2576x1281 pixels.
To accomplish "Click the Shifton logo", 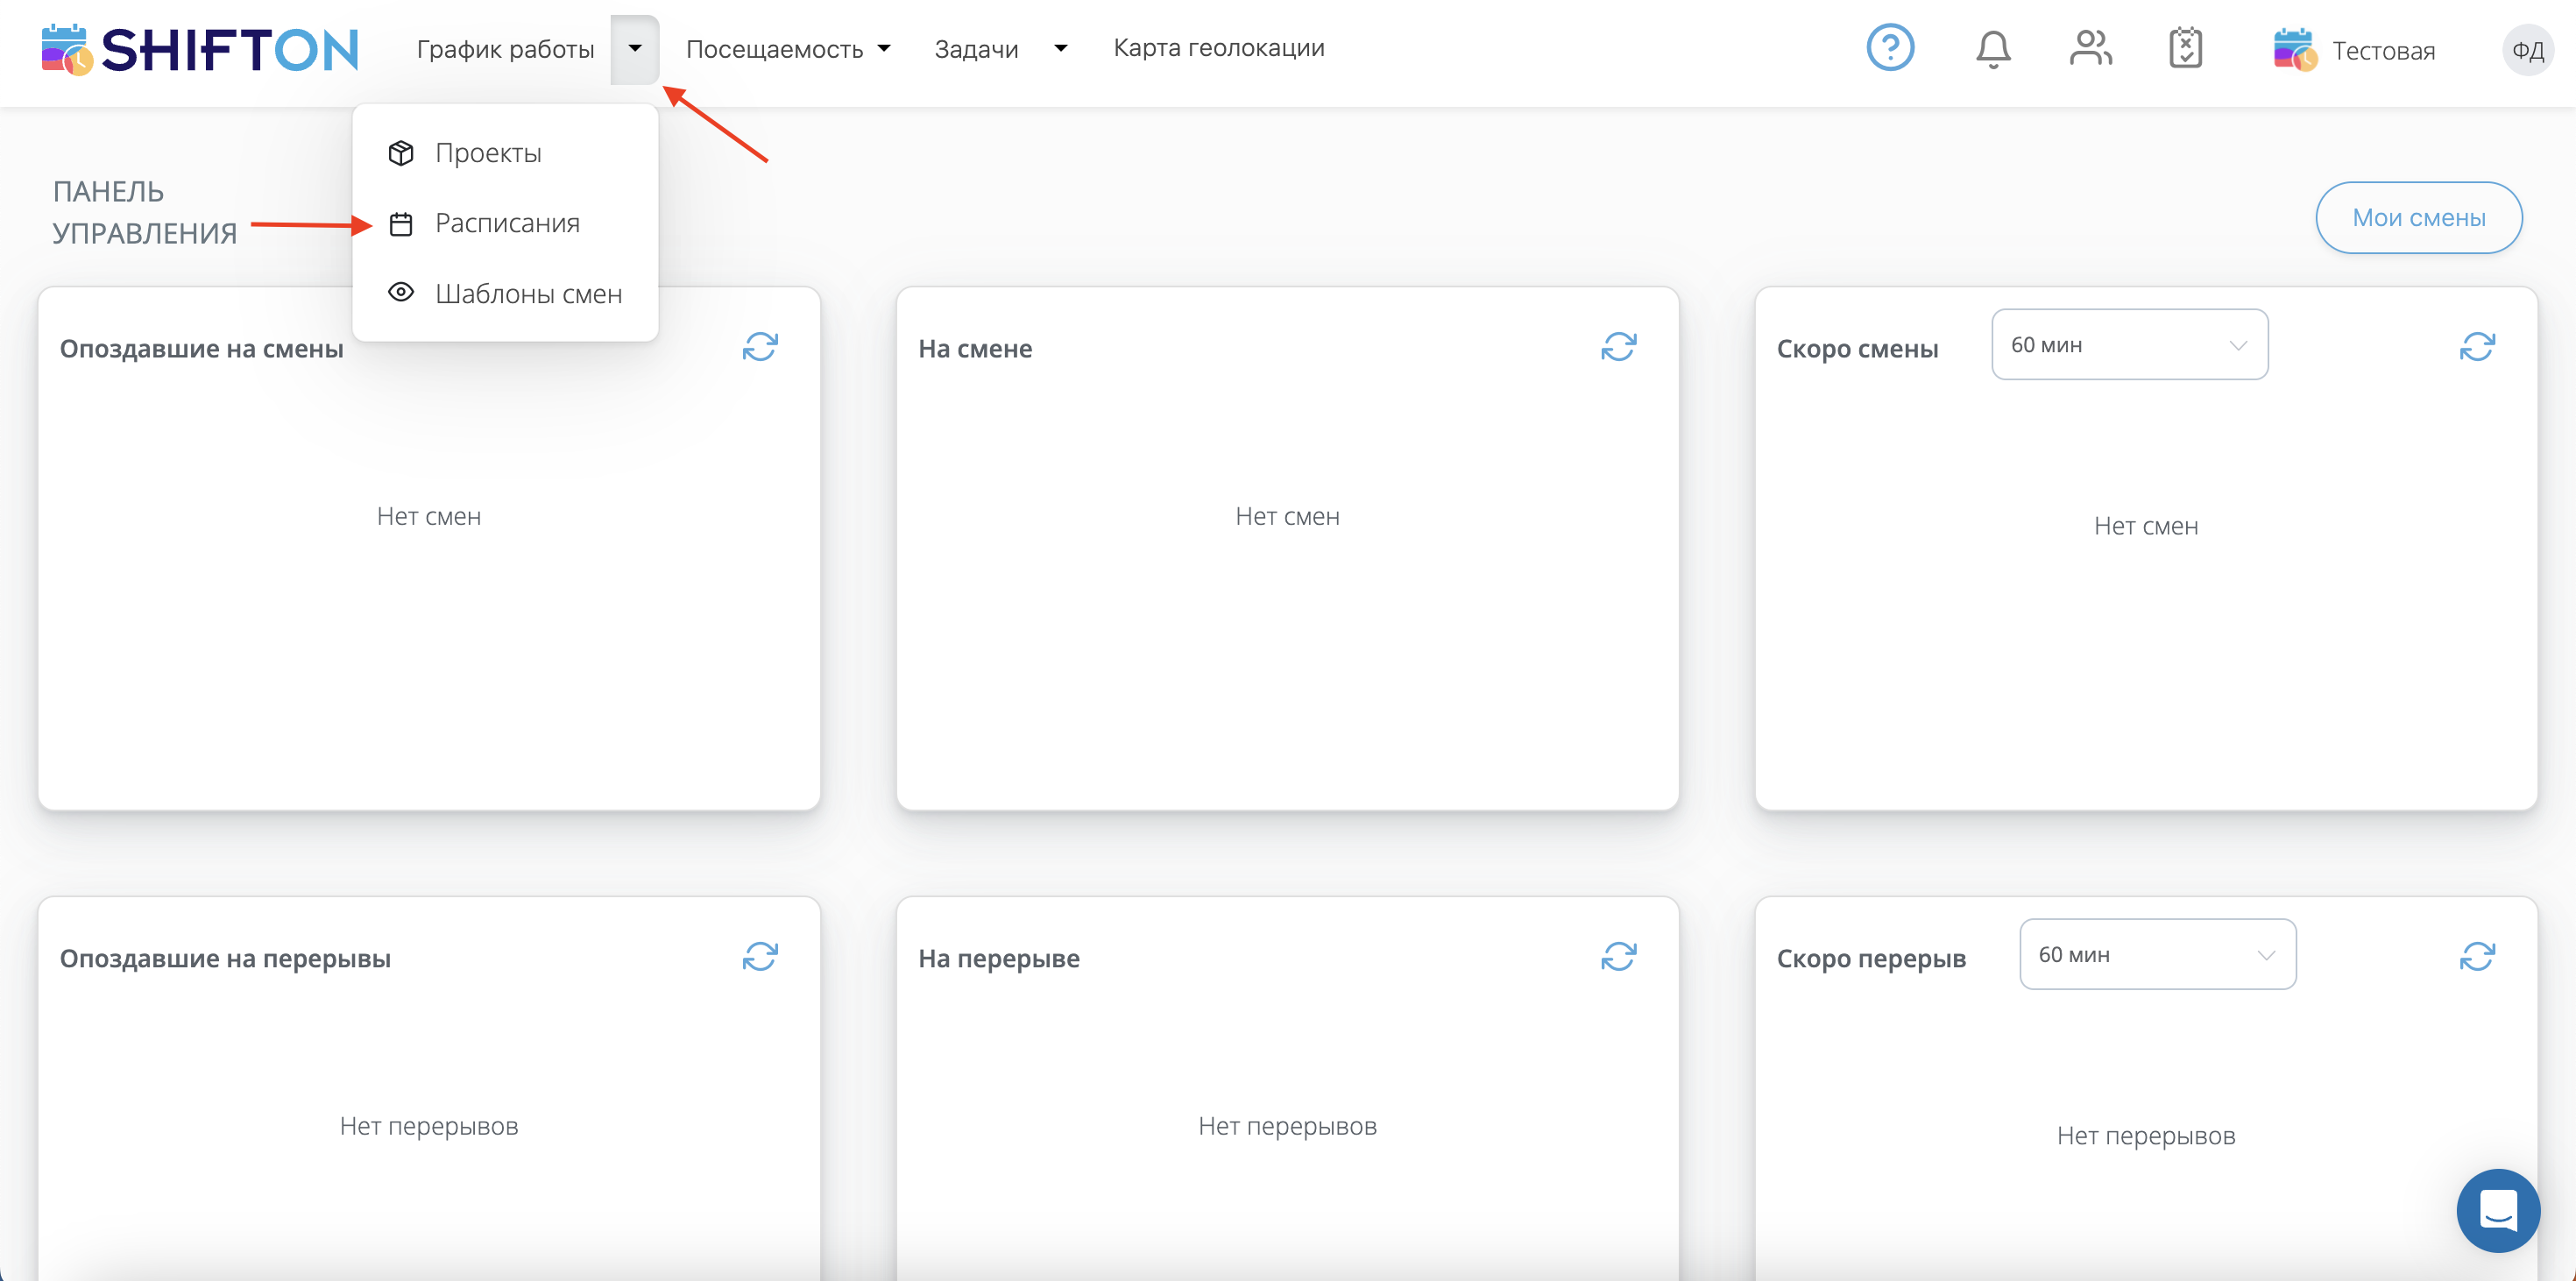I will pyautogui.click(x=199, y=49).
